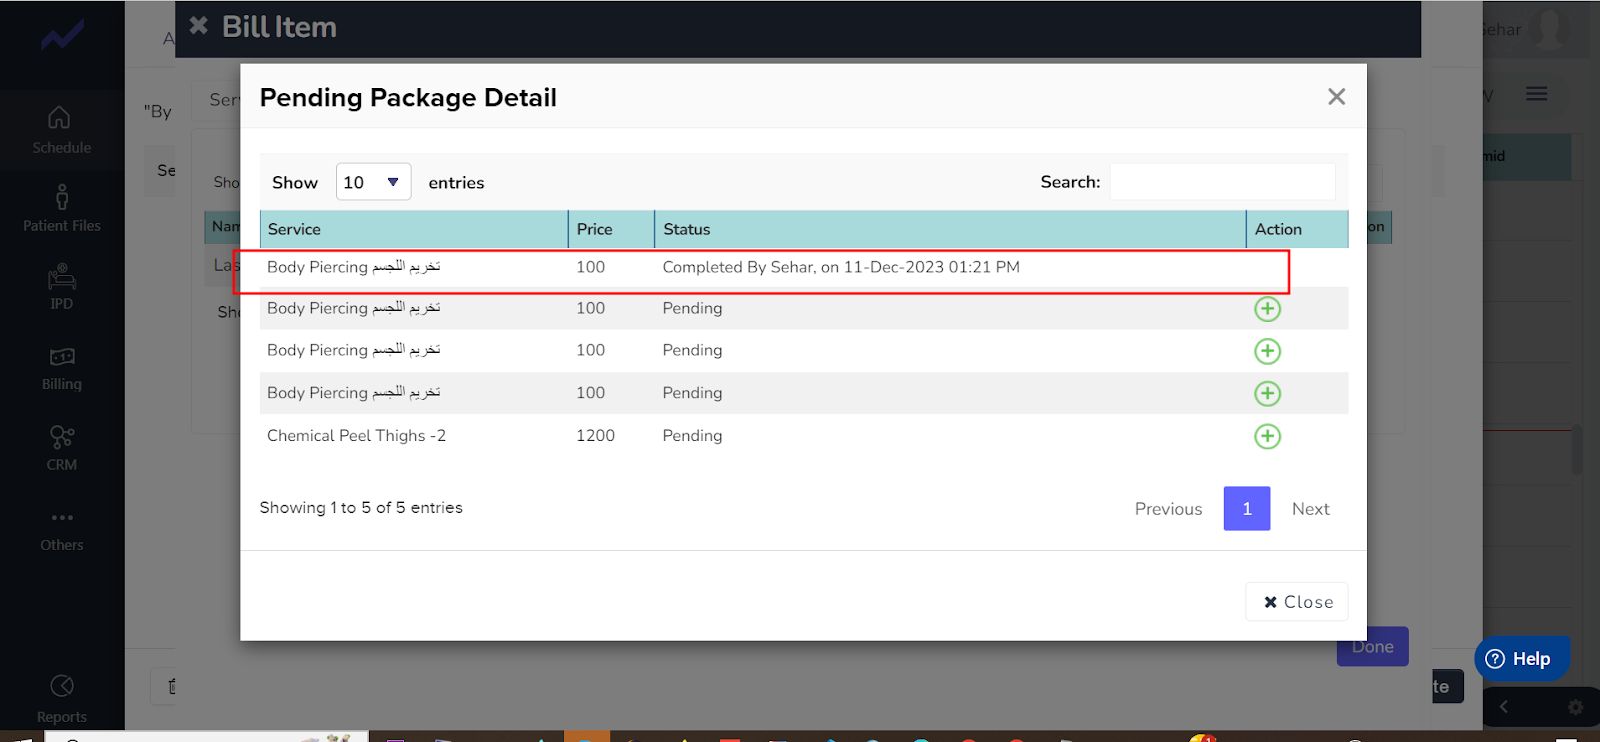
Task: Add the third Body Piercing pending row
Action: click(1267, 351)
